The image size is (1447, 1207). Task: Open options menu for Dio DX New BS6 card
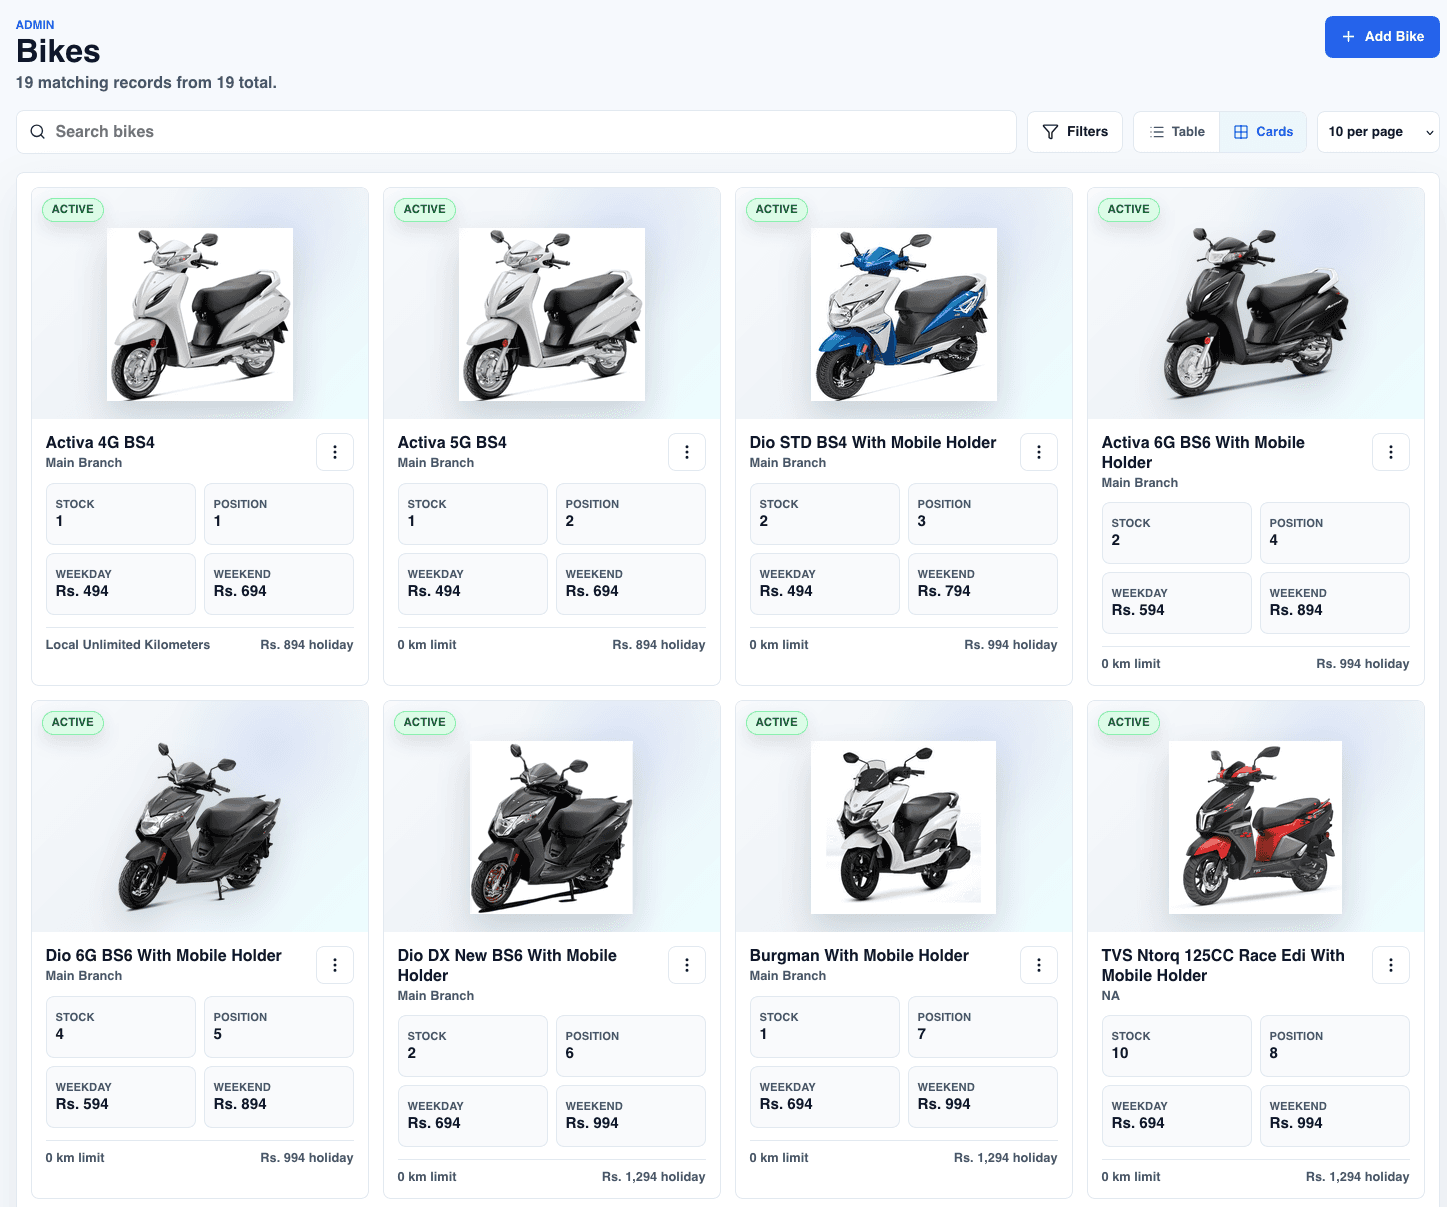point(687,965)
